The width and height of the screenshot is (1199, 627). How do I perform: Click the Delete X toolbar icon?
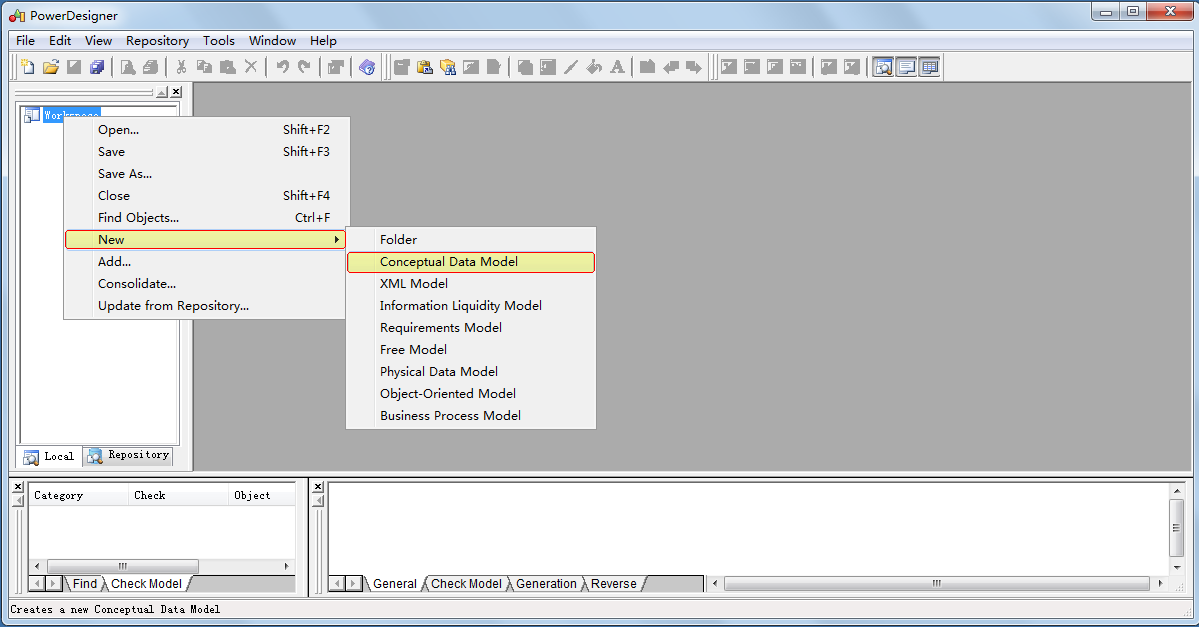250,67
